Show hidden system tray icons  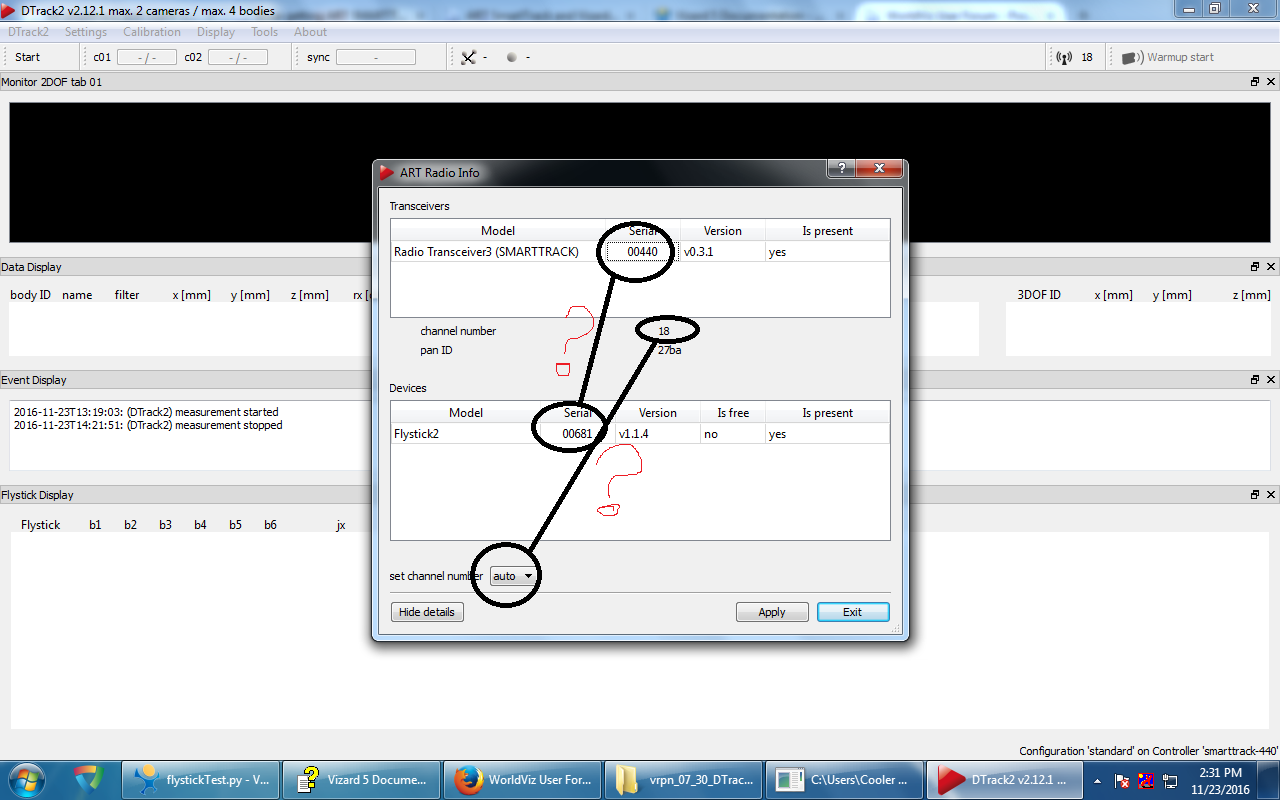click(1099, 779)
